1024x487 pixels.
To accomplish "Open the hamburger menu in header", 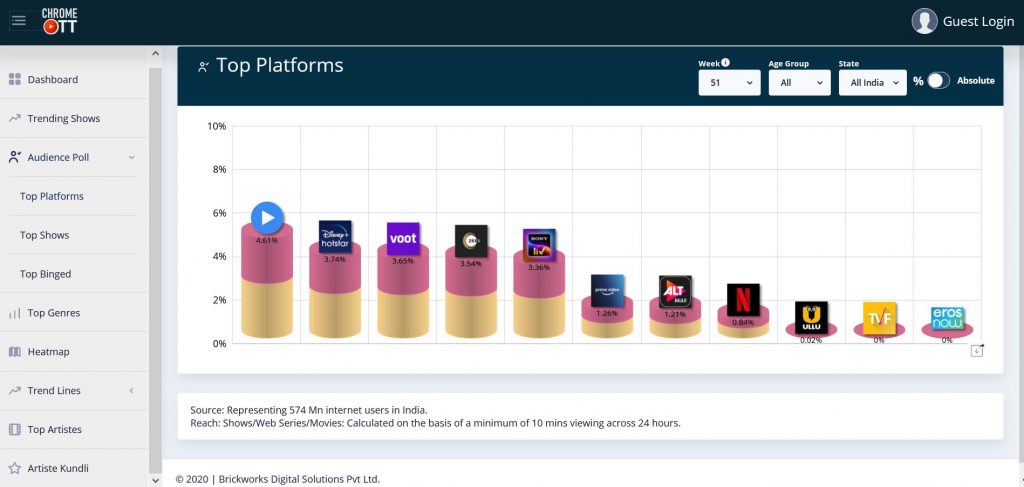I will (19, 20).
